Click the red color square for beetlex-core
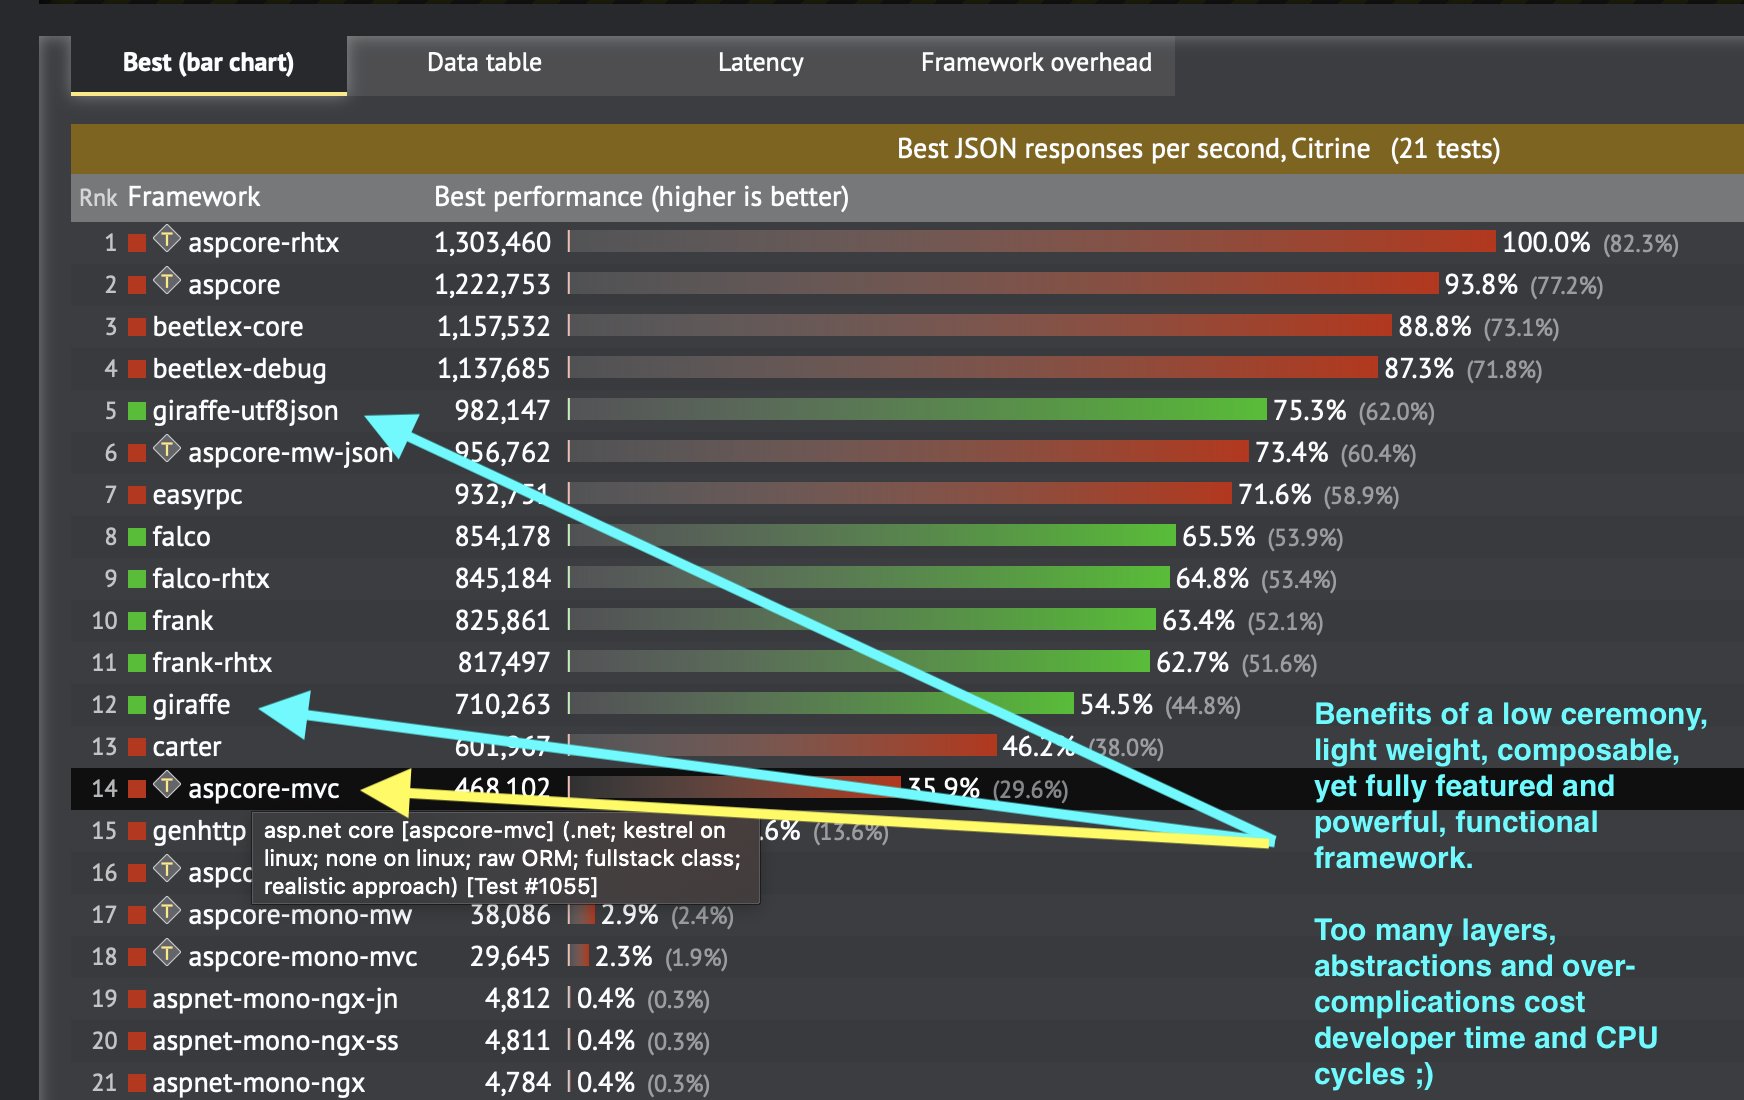 point(137,327)
